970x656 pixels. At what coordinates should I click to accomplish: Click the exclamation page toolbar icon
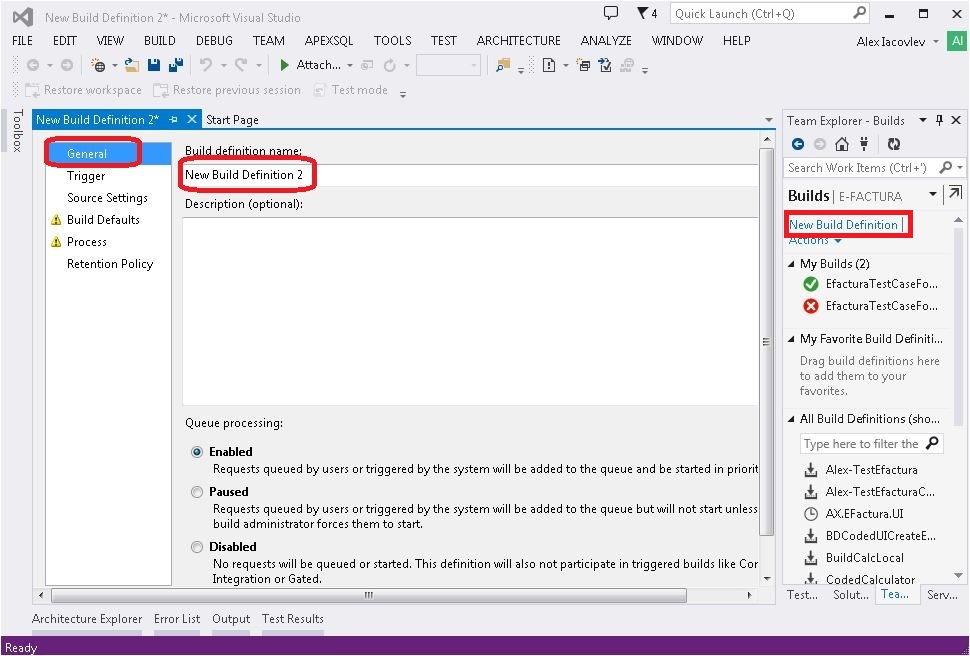(x=549, y=65)
